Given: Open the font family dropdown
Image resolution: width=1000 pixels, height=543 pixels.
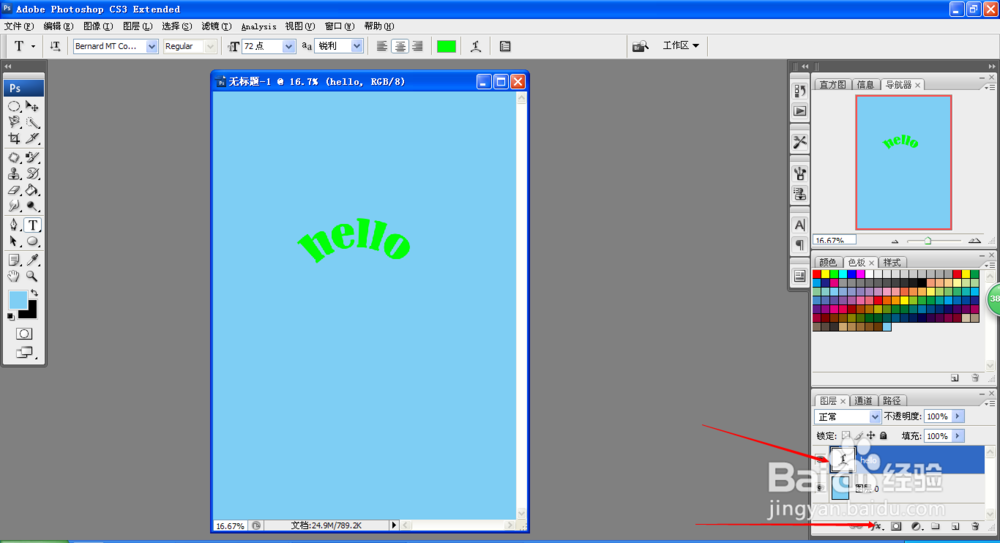Looking at the screenshot, I should (x=151, y=46).
